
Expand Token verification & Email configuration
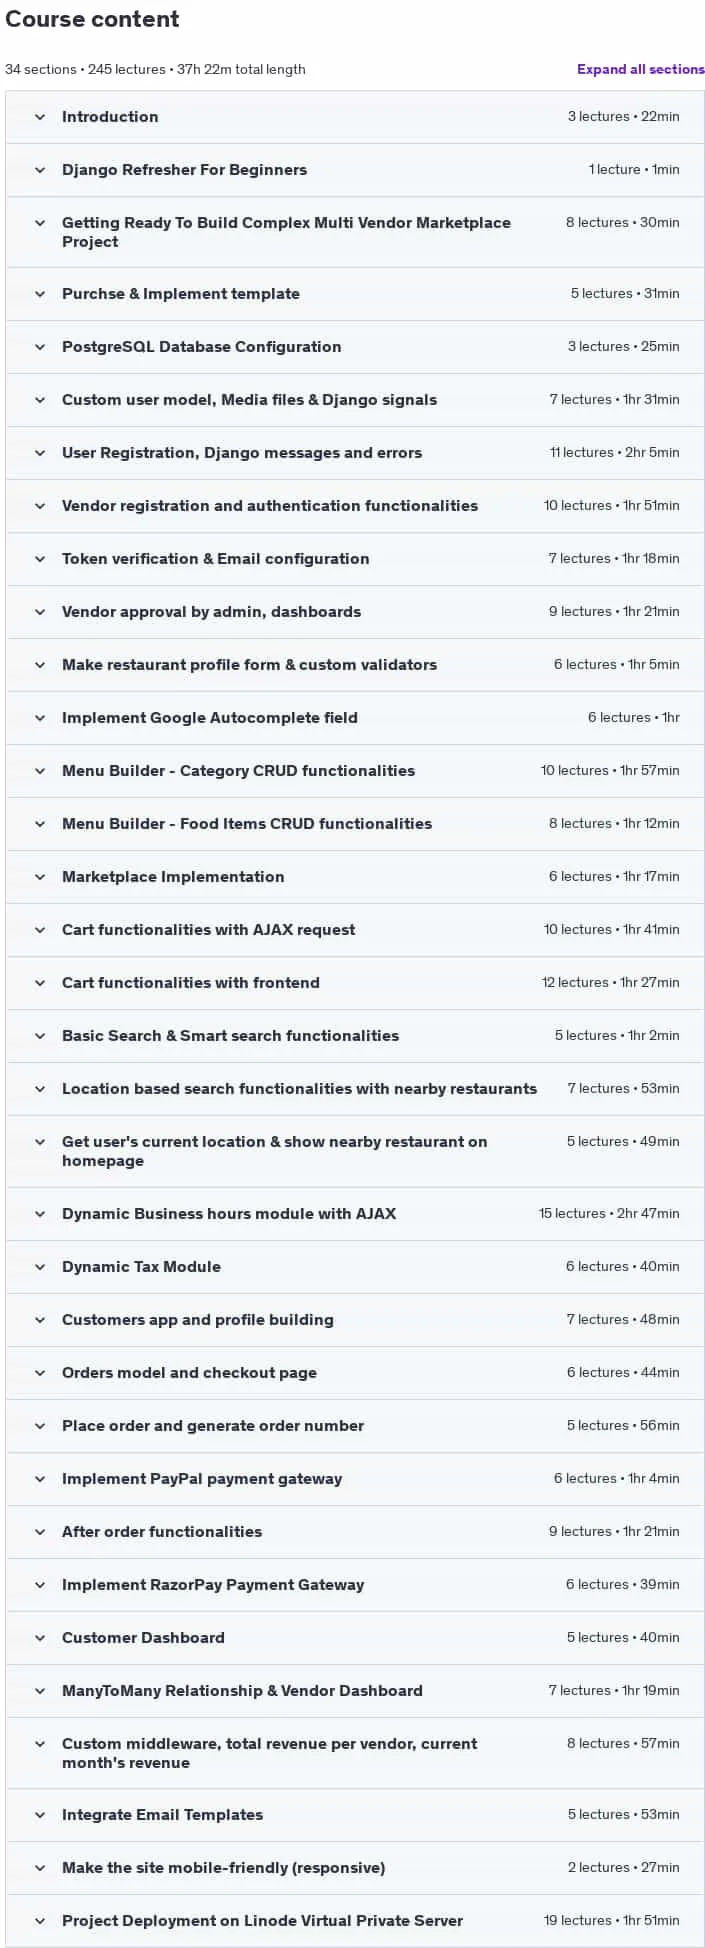click(x=355, y=559)
